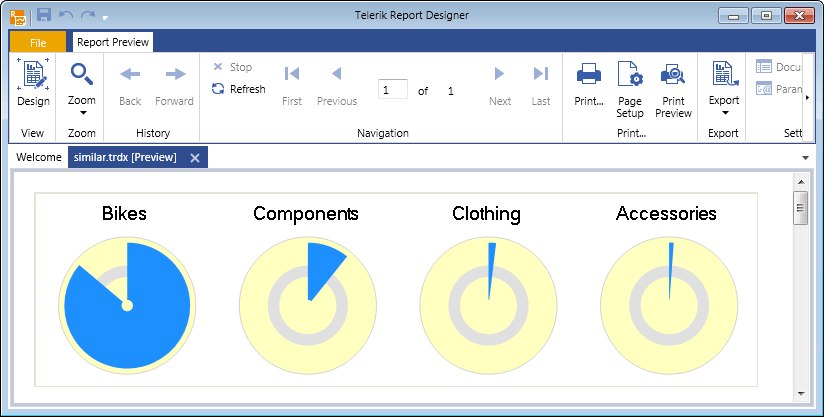Click the scroll down arrow
Viewport: 824px width, 417px height.
(801, 393)
